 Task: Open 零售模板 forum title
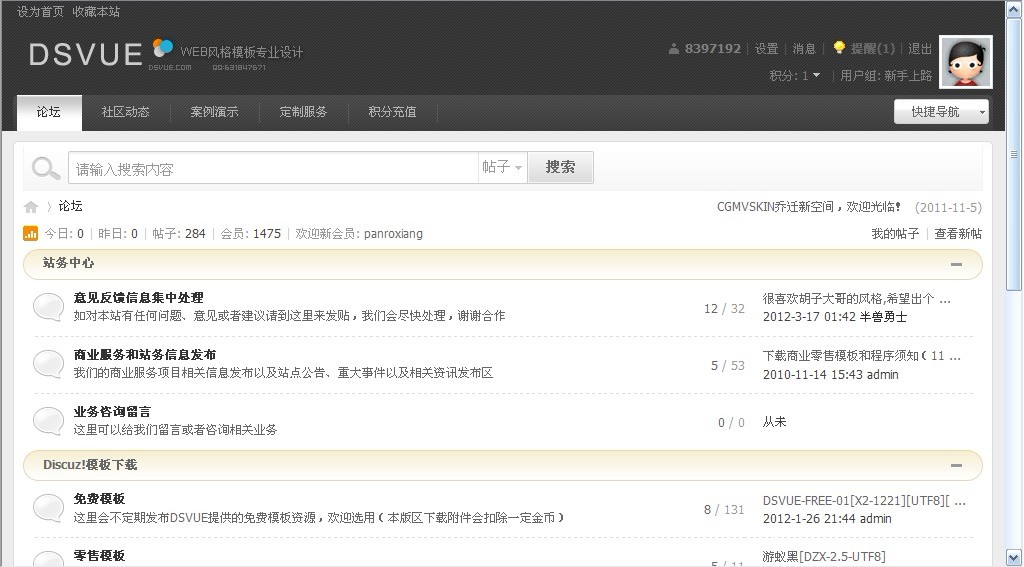[99, 556]
